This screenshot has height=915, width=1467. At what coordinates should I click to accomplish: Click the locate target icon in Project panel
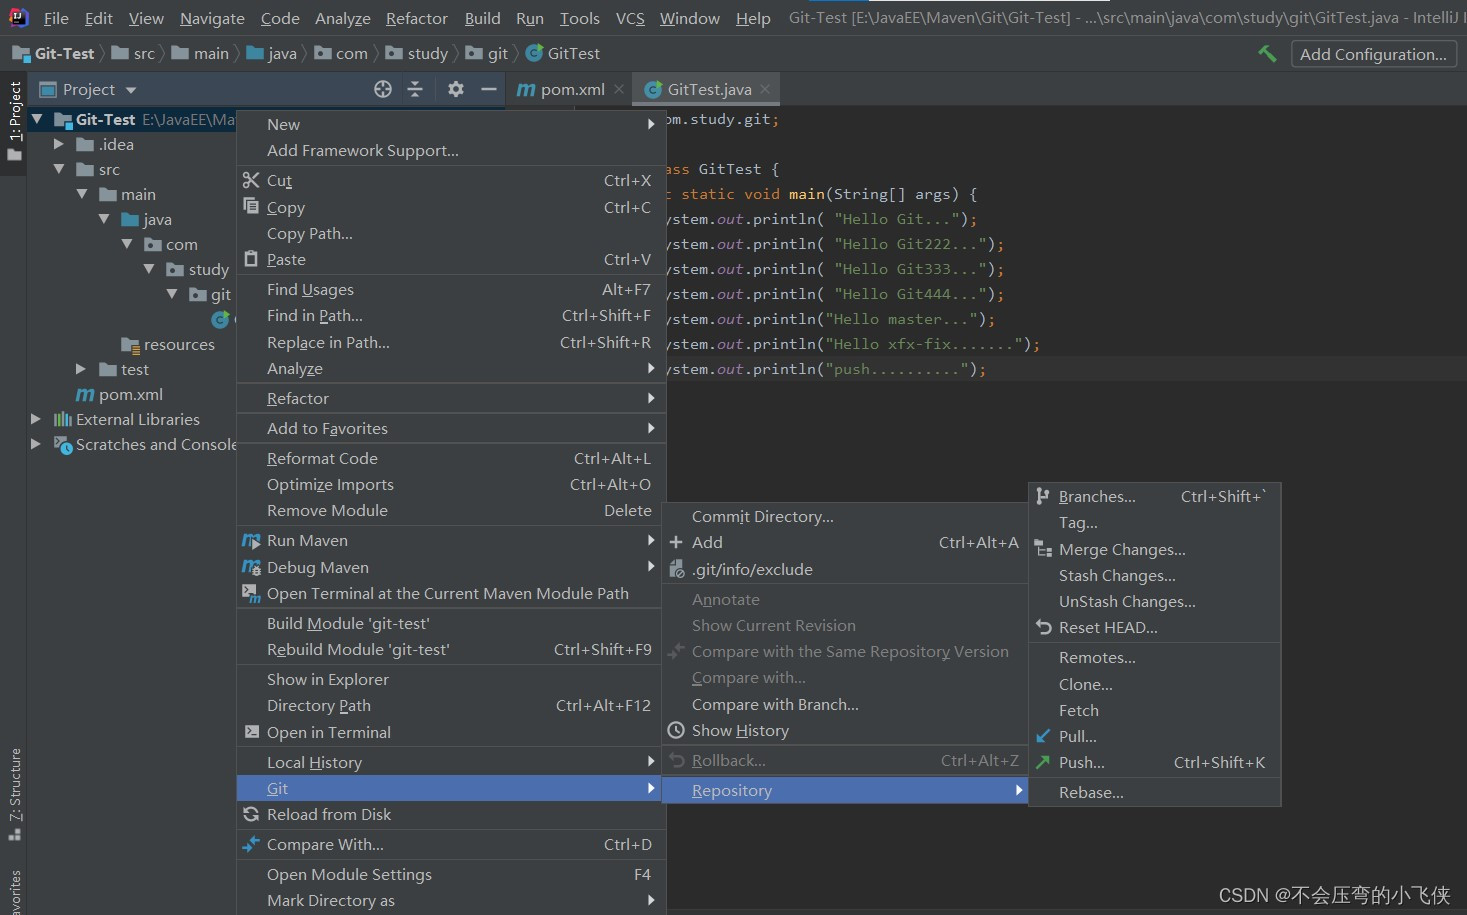383,89
